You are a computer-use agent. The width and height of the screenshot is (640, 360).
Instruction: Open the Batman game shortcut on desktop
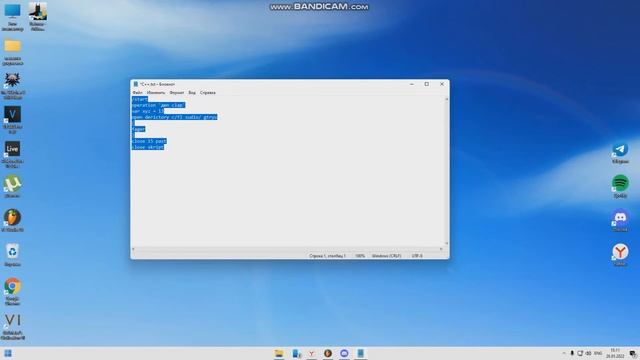(x=38, y=17)
